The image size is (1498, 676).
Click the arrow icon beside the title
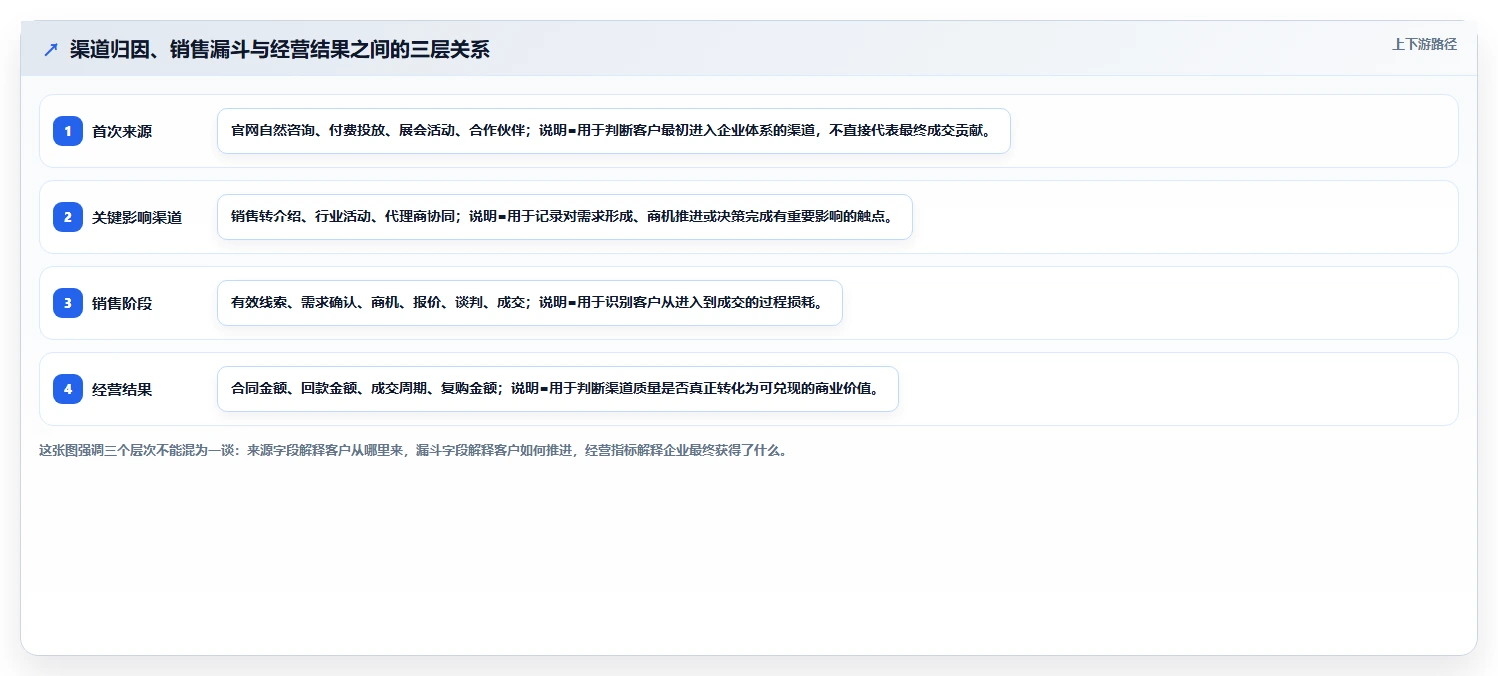(51, 49)
